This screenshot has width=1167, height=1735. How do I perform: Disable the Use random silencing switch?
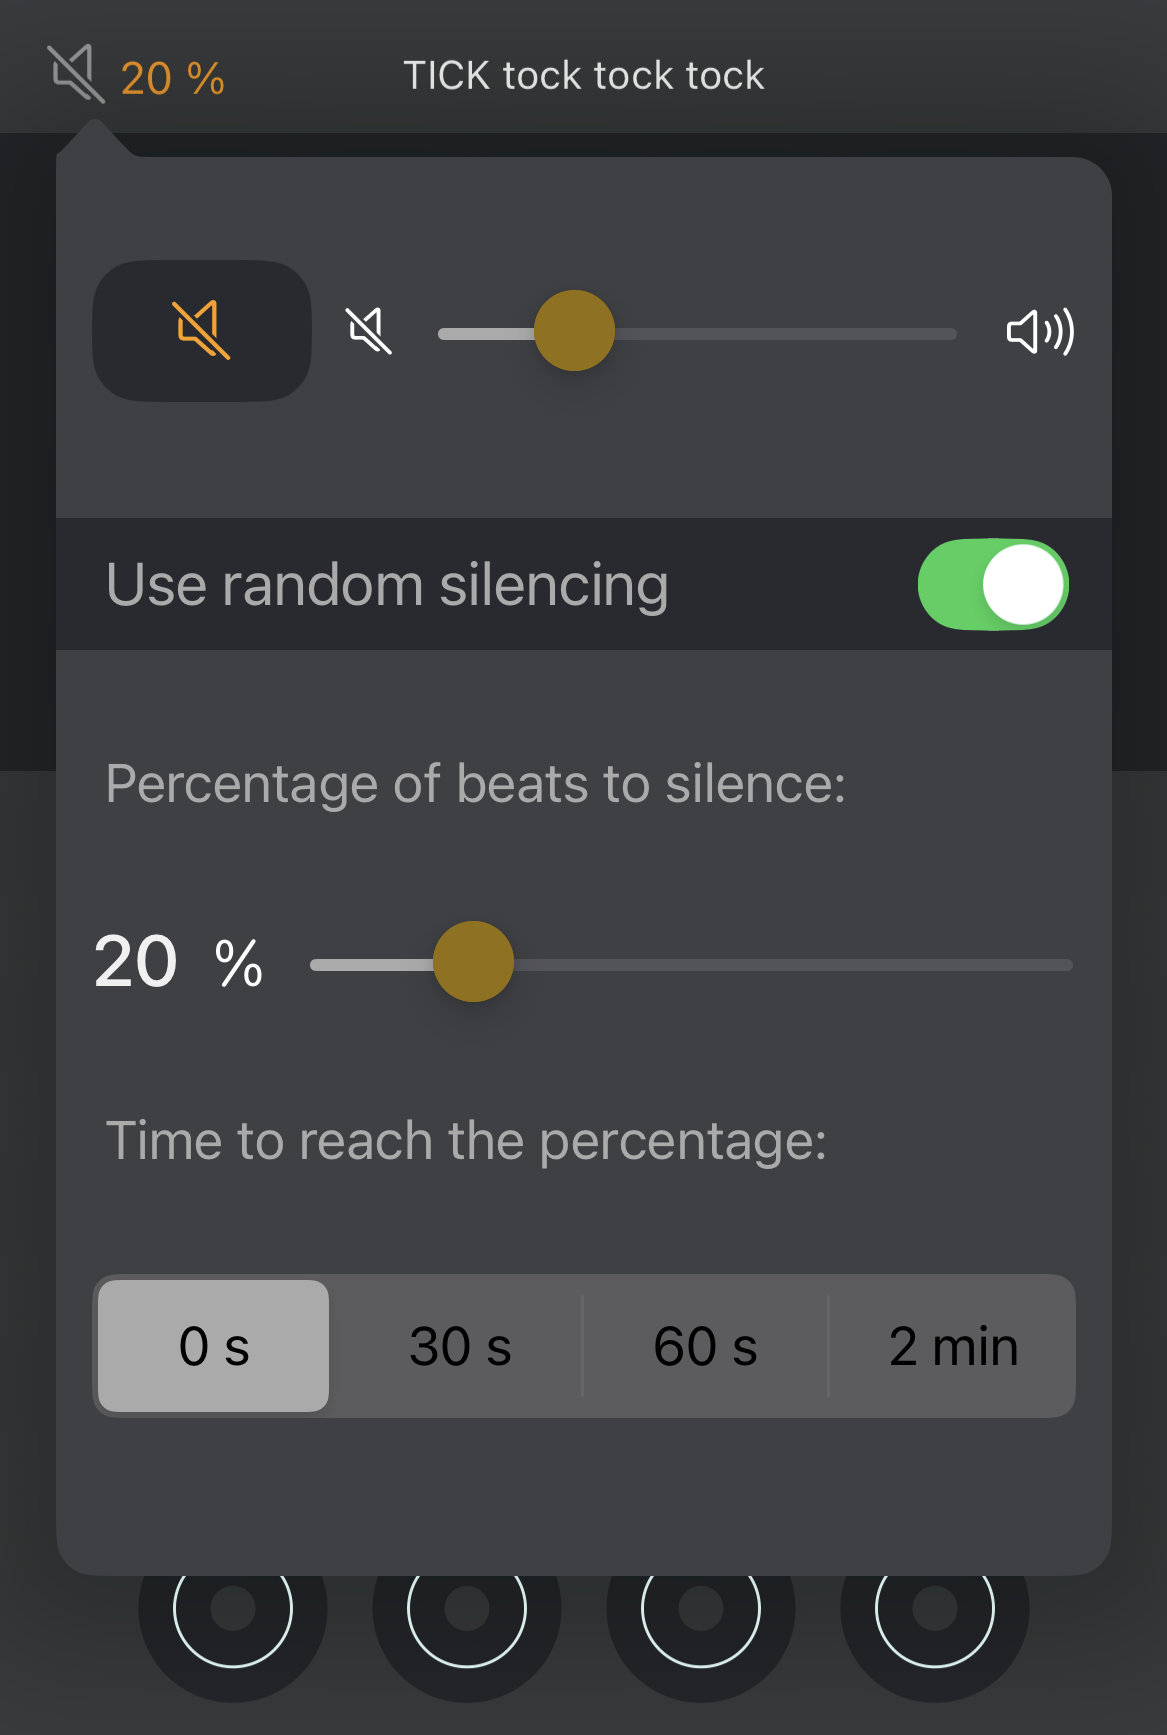[993, 585]
